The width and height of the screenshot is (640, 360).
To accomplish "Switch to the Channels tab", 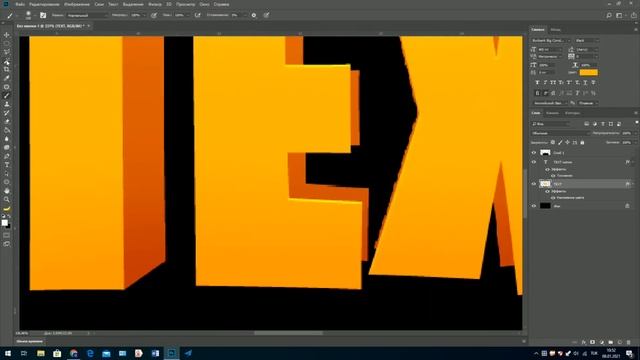I will coord(552,113).
